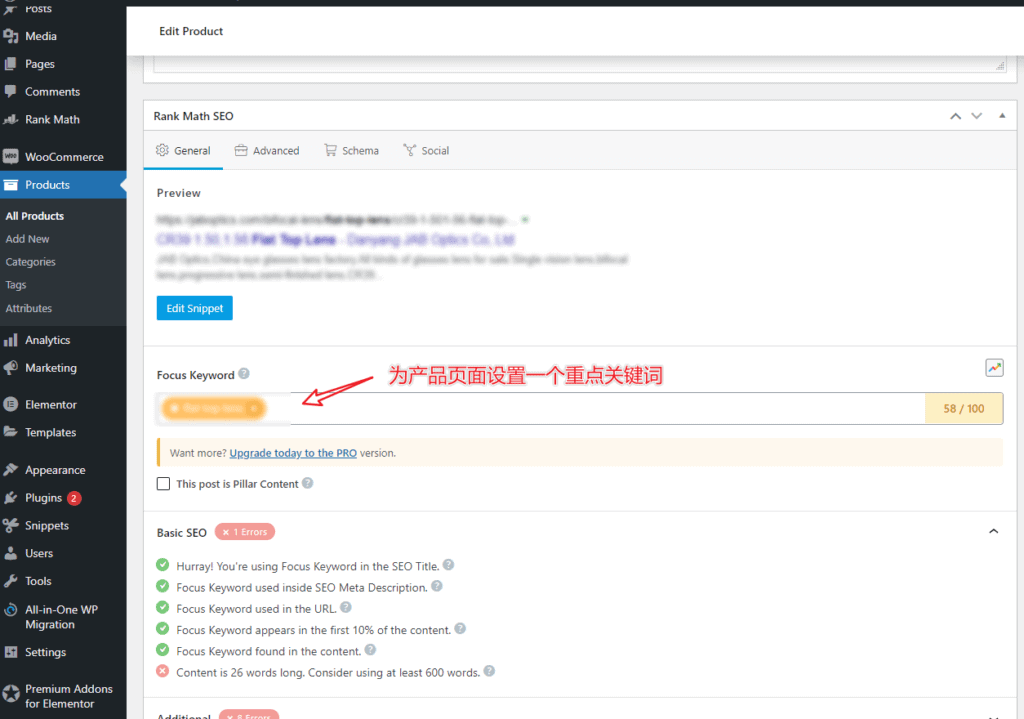Open Tags submenu item
This screenshot has height=719, width=1024.
point(16,285)
